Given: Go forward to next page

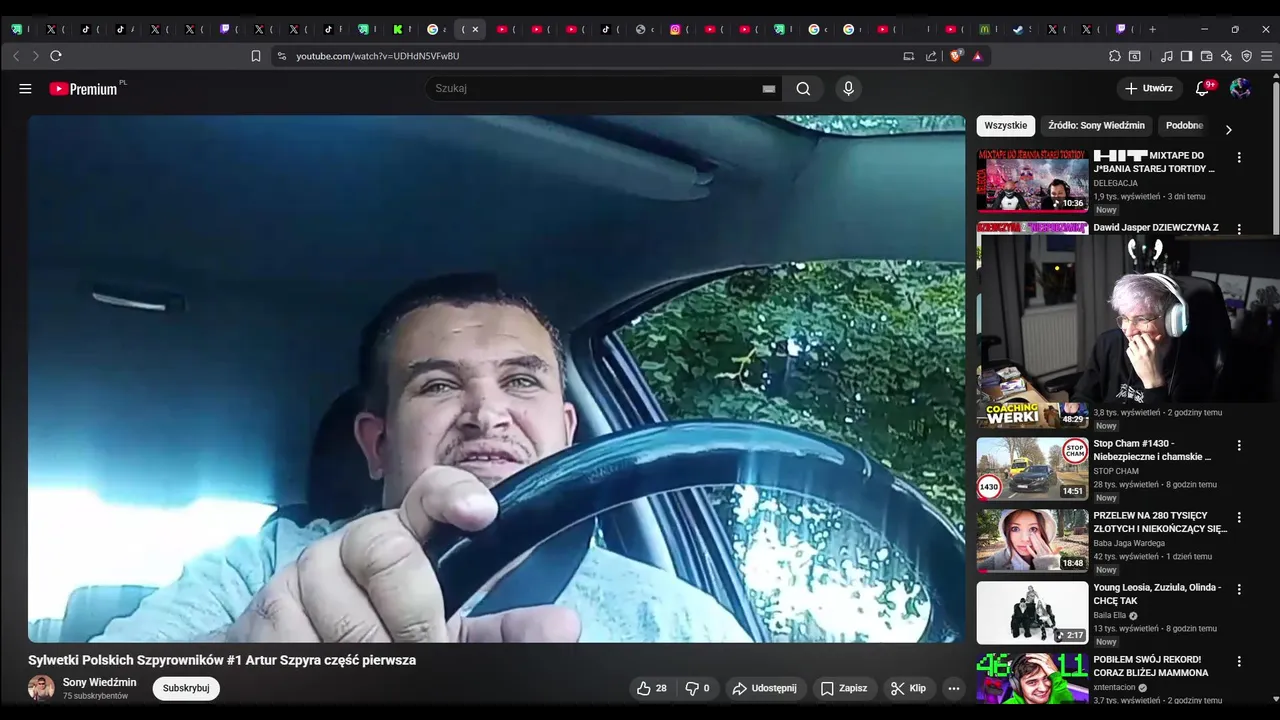Looking at the screenshot, I should point(36,56).
